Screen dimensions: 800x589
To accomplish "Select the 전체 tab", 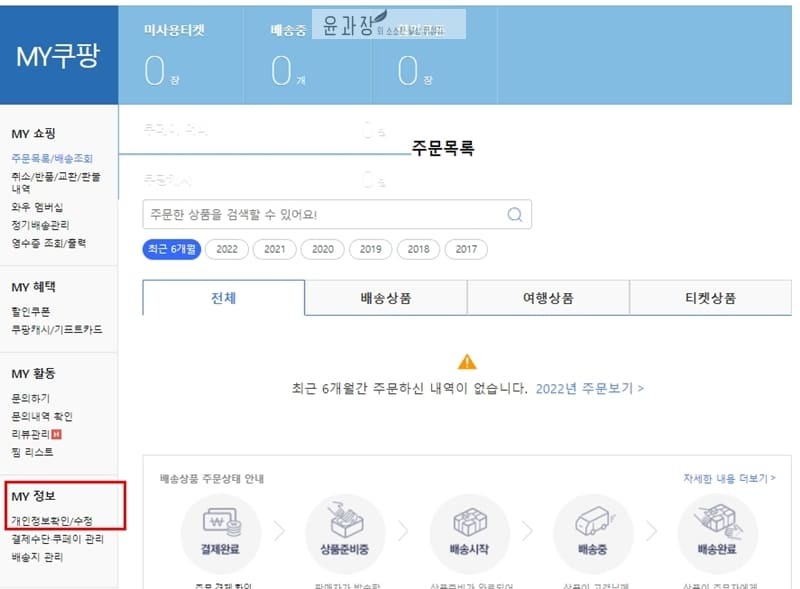I will pos(223,298).
